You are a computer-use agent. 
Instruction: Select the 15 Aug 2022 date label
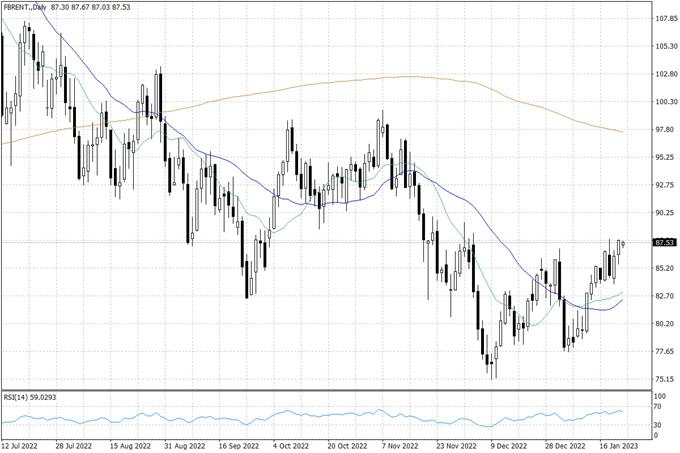(130, 446)
